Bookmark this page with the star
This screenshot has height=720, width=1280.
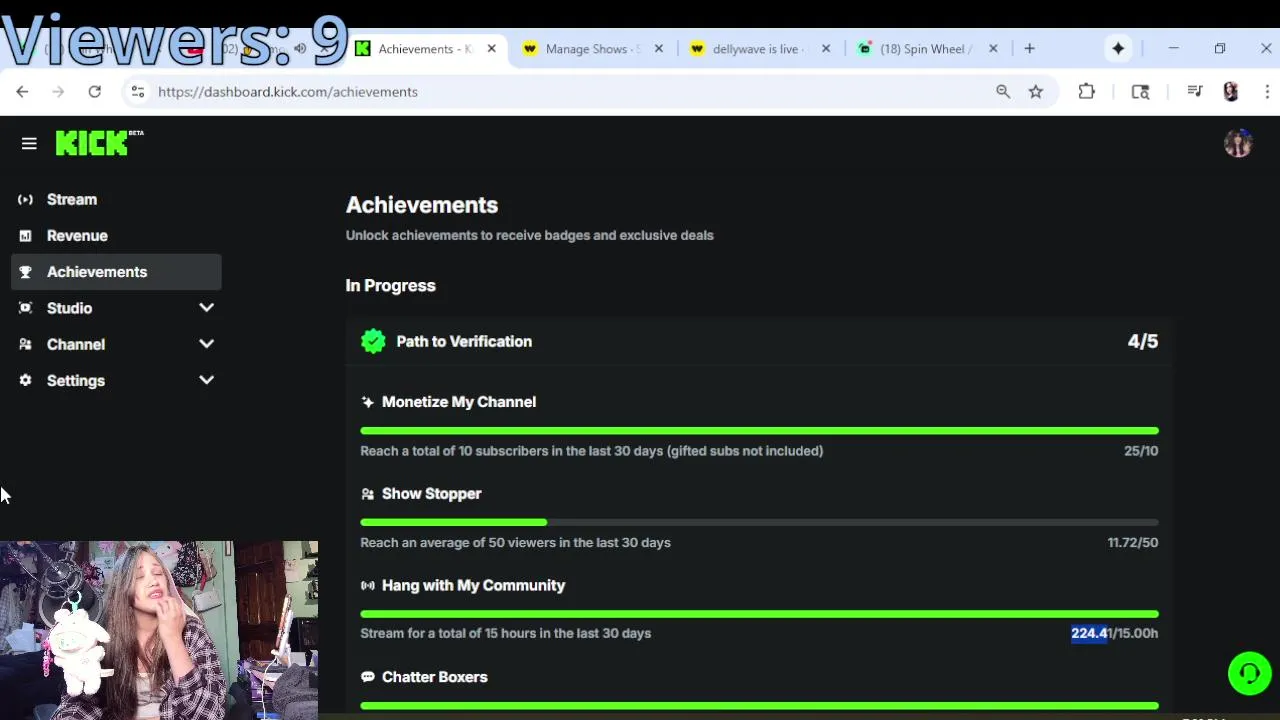(1036, 92)
